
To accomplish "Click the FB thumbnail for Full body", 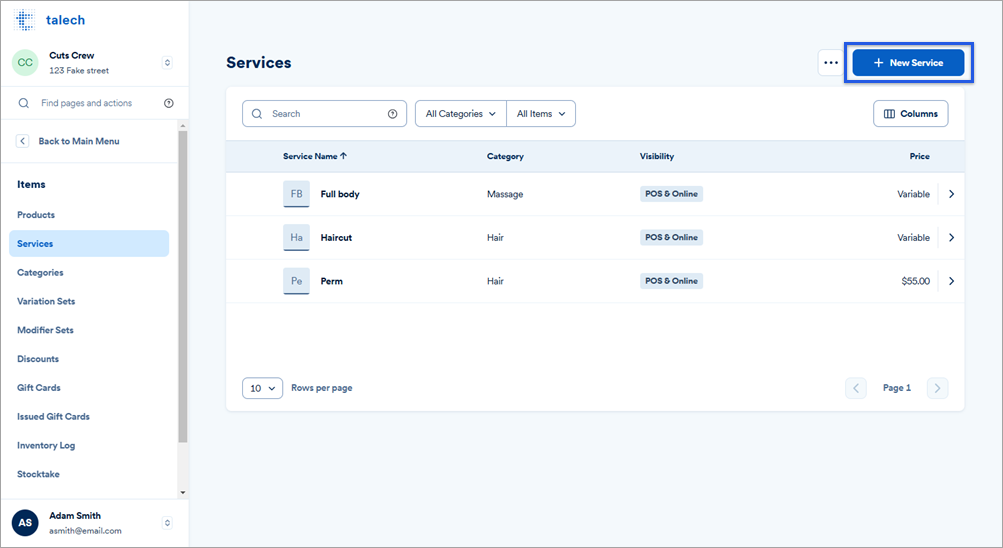I will coord(296,194).
